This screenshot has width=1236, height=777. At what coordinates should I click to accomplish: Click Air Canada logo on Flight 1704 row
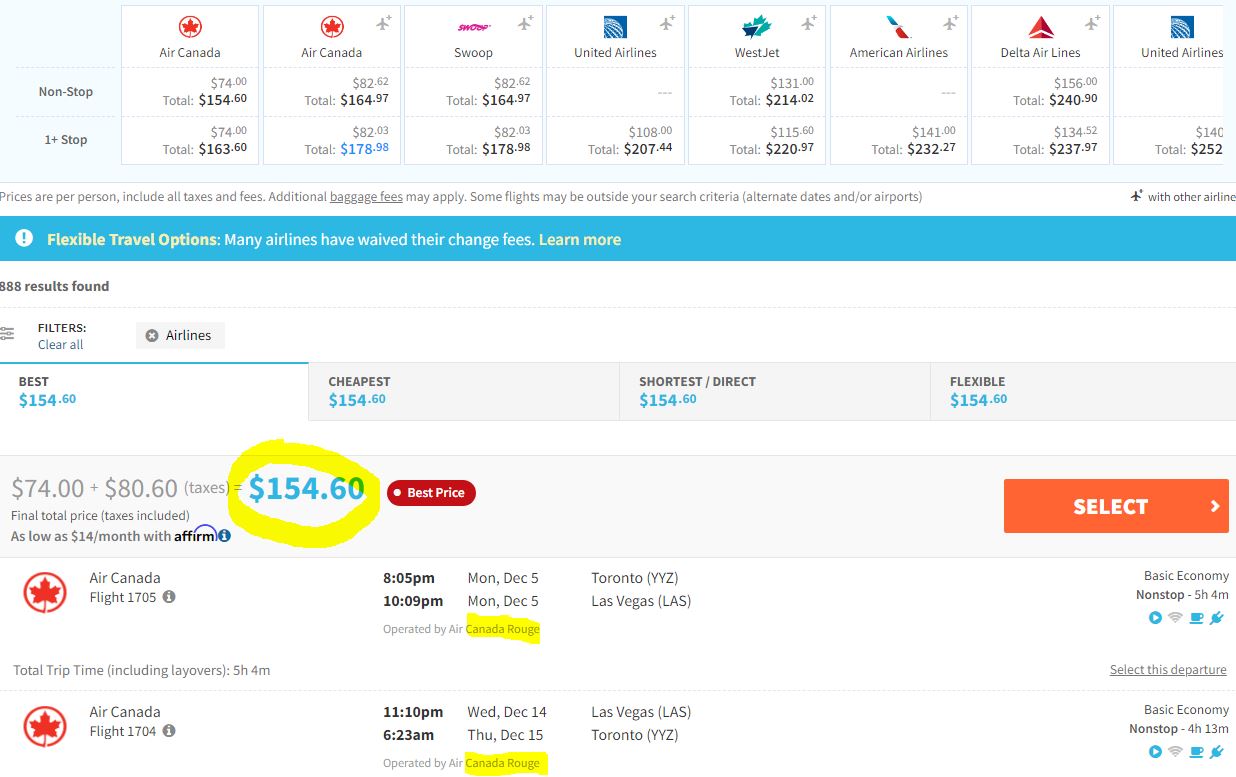(45, 727)
